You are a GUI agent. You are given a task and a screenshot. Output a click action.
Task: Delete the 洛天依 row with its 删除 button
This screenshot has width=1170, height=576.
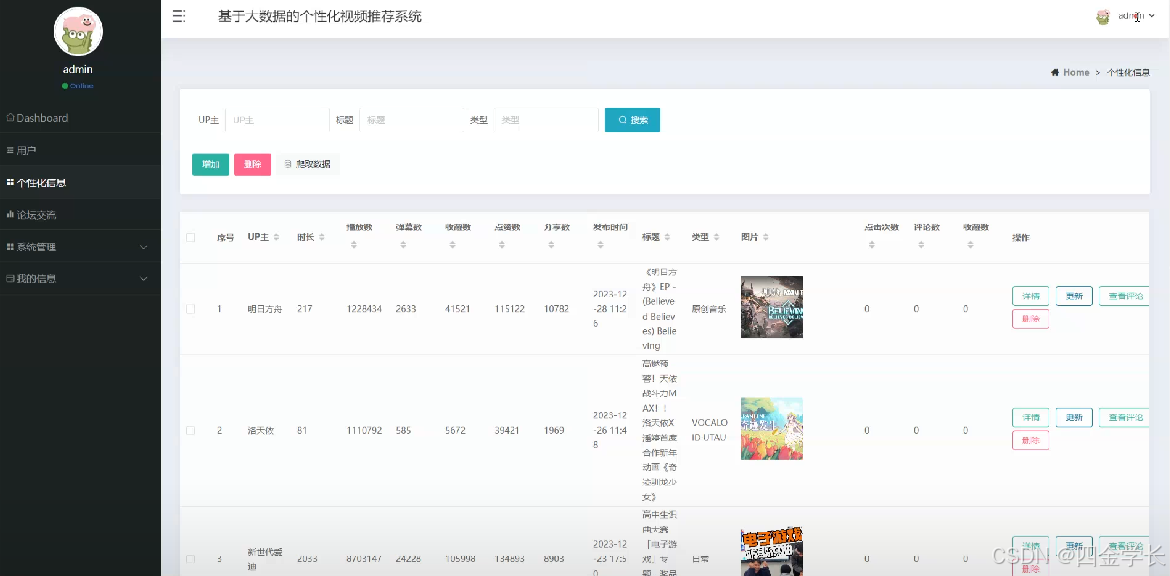point(1030,440)
